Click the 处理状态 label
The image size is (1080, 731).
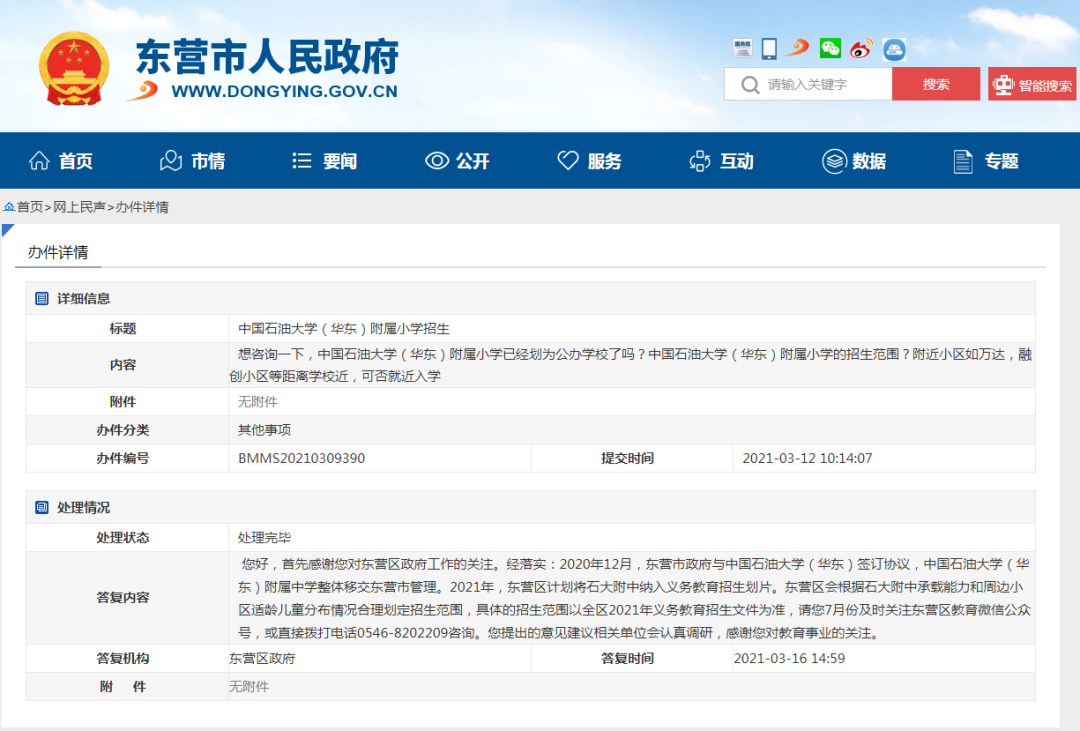pyautogui.click(x=123, y=537)
